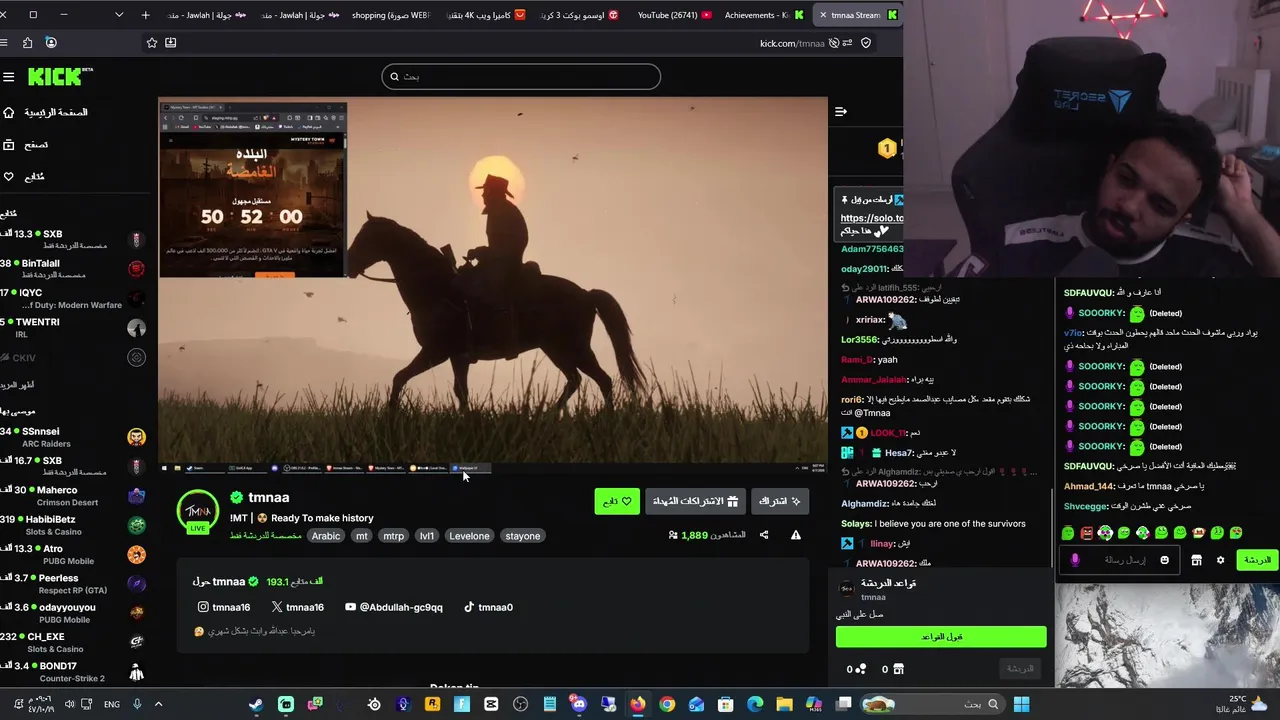Open TWENTRI IRL channel
The image size is (1280, 720).
73,328
